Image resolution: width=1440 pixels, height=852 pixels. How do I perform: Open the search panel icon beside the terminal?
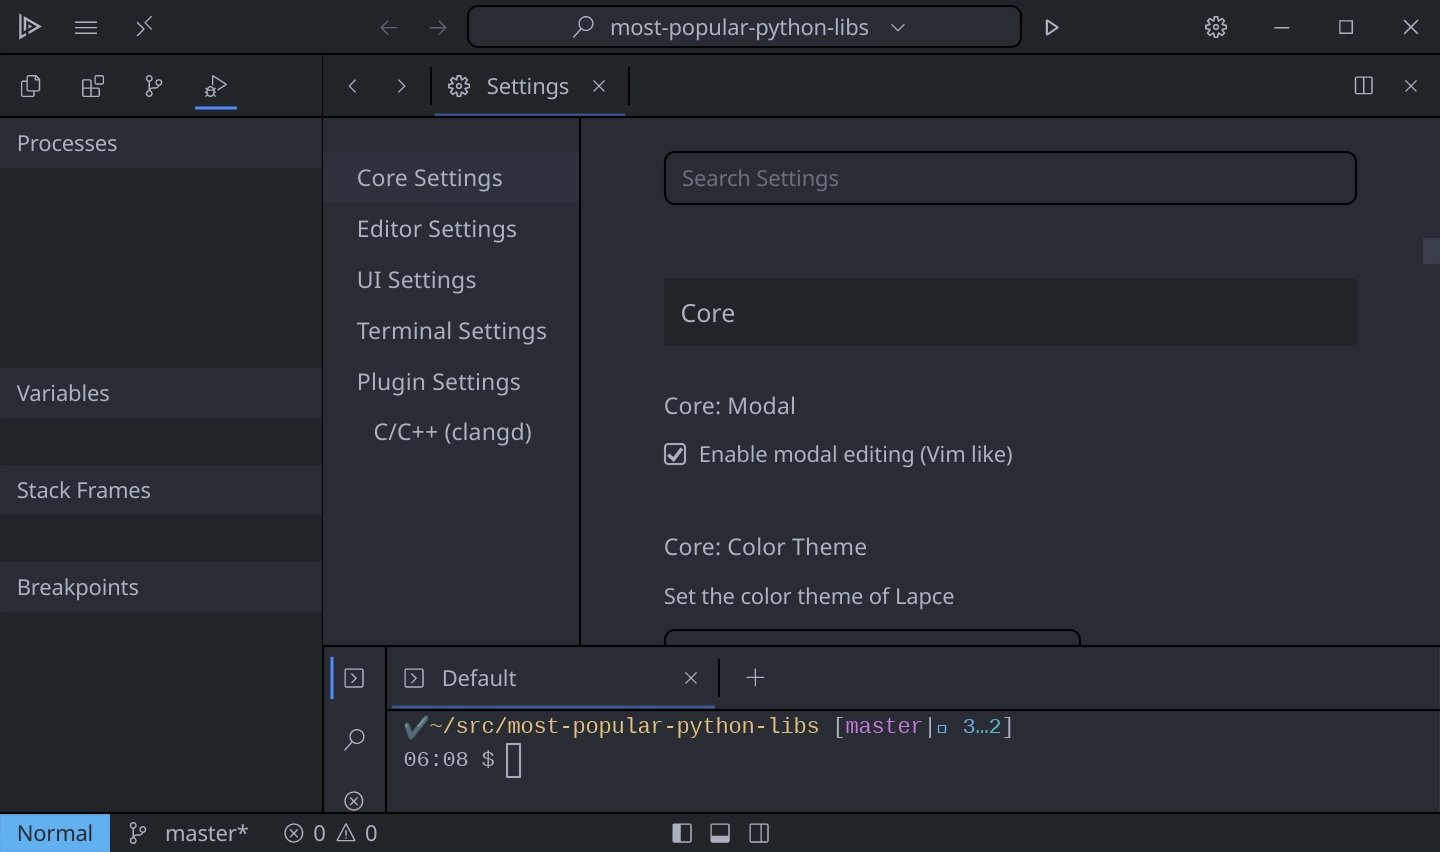(354, 740)
